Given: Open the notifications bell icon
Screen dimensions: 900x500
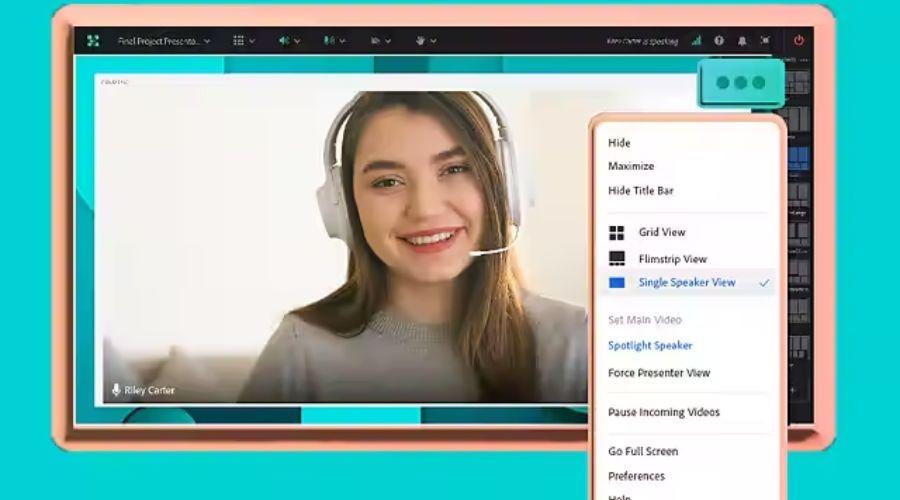Looking at the screenshot, I should [x=742, y=41].
